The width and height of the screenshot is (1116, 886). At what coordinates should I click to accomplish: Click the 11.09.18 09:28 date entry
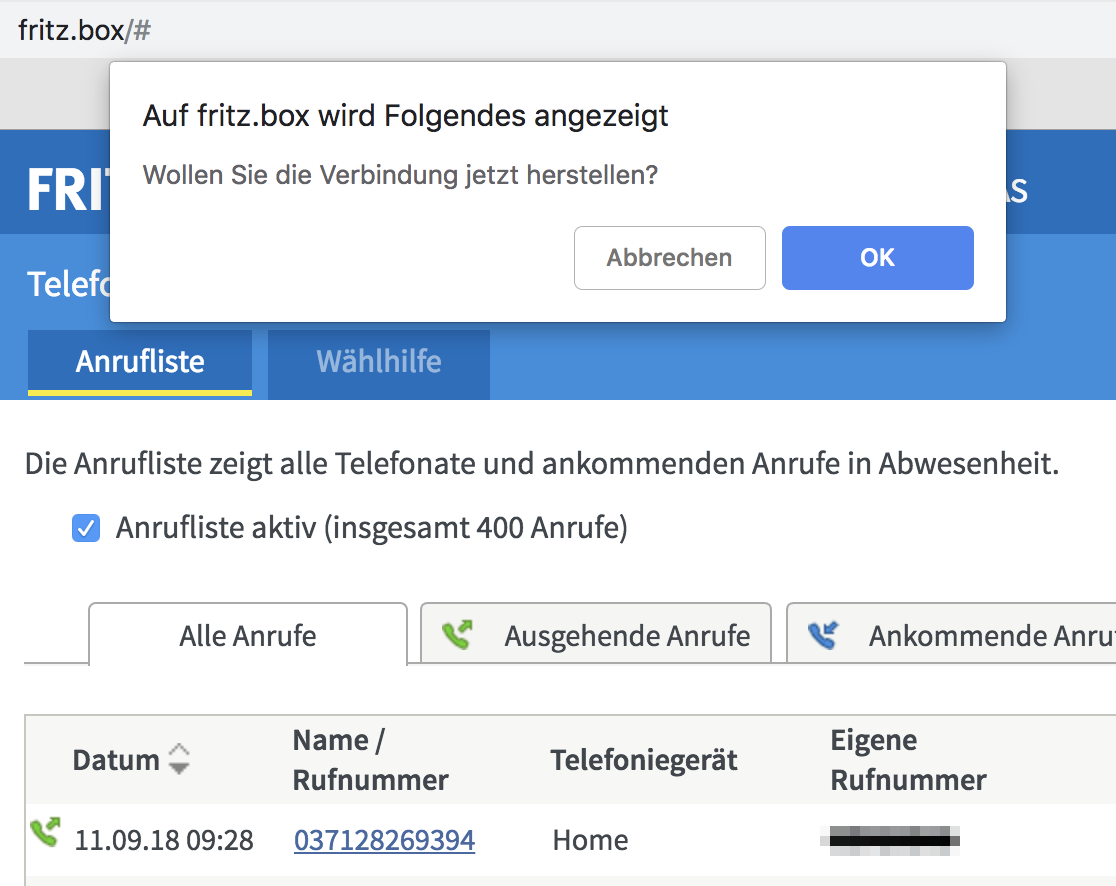click(x=164, y=840)
